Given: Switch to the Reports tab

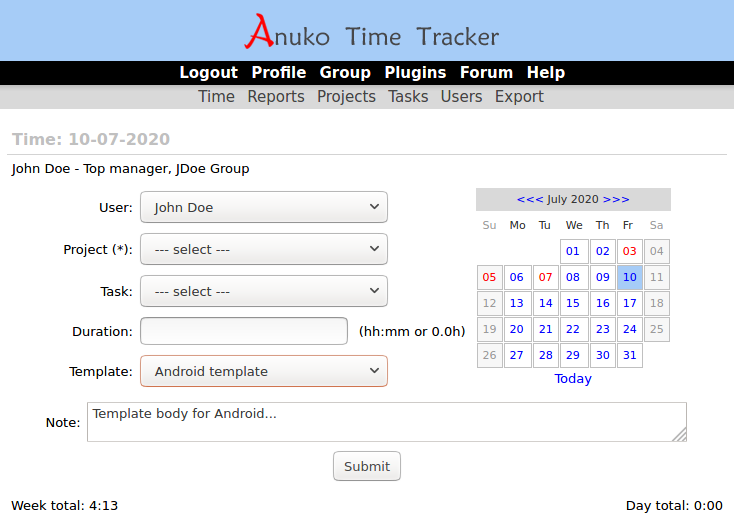Looking at the screenshot, I should click(276, 96).
